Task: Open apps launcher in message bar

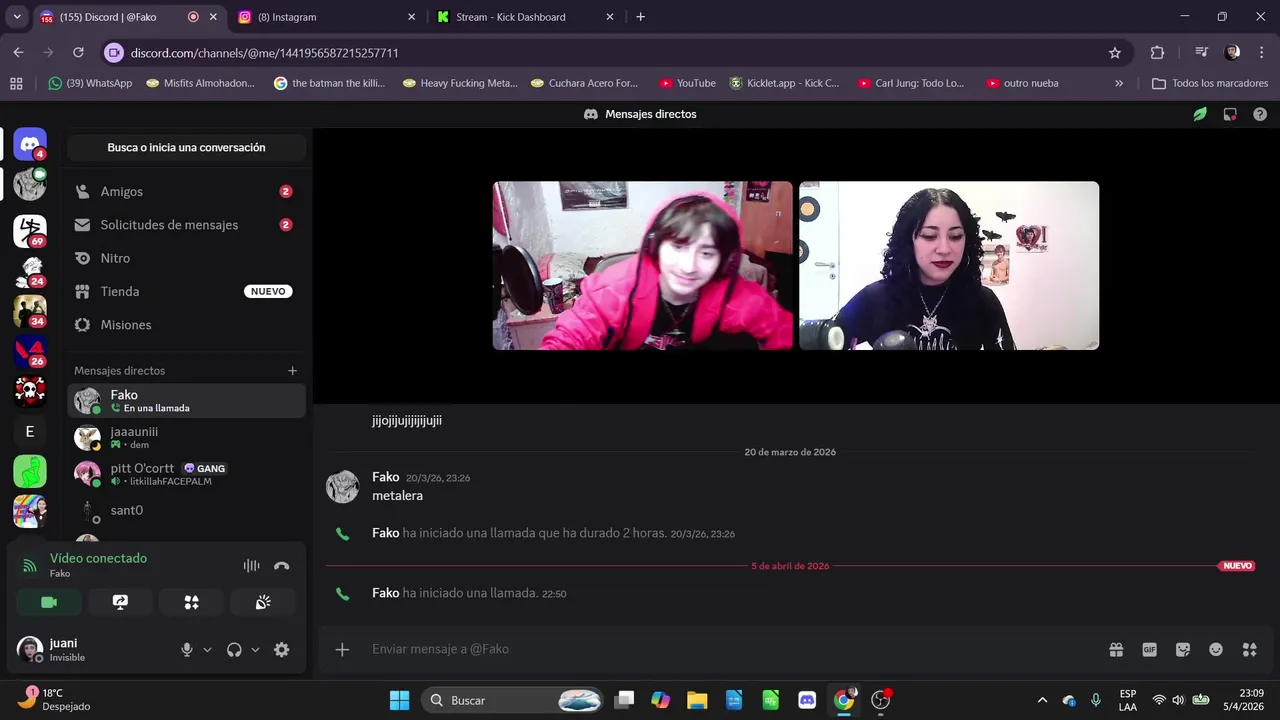Action: [x=1249, y=650]
